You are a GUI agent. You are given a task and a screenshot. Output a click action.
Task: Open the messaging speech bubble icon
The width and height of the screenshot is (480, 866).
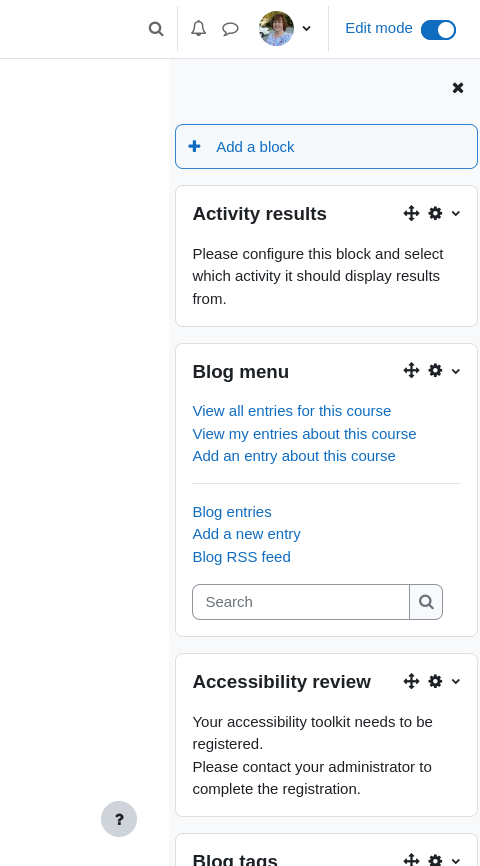pos(230,29)
